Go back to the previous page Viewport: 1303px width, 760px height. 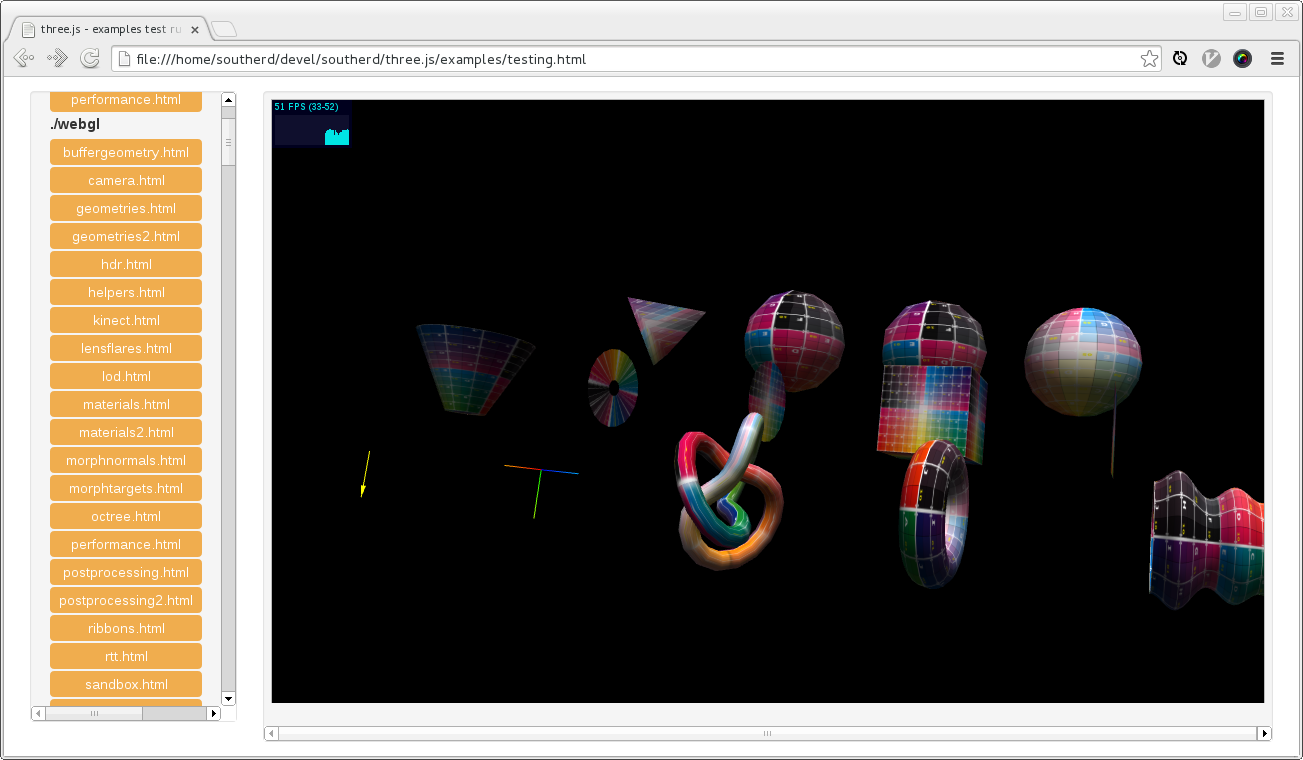24,59
